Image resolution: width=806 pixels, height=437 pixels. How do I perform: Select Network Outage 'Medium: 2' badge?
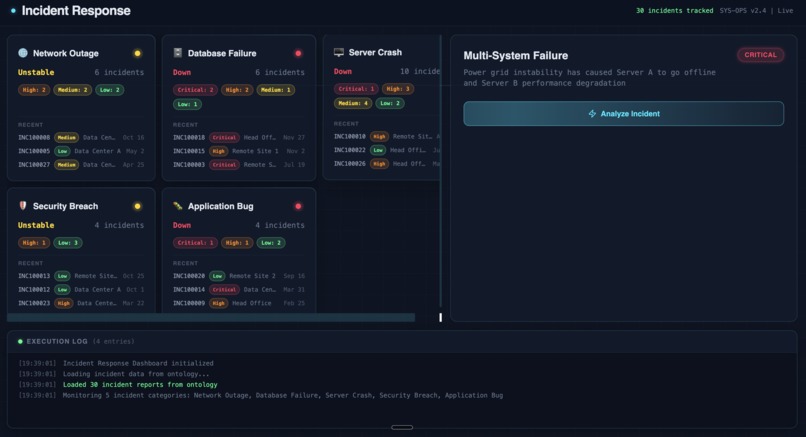click(72, 90)
